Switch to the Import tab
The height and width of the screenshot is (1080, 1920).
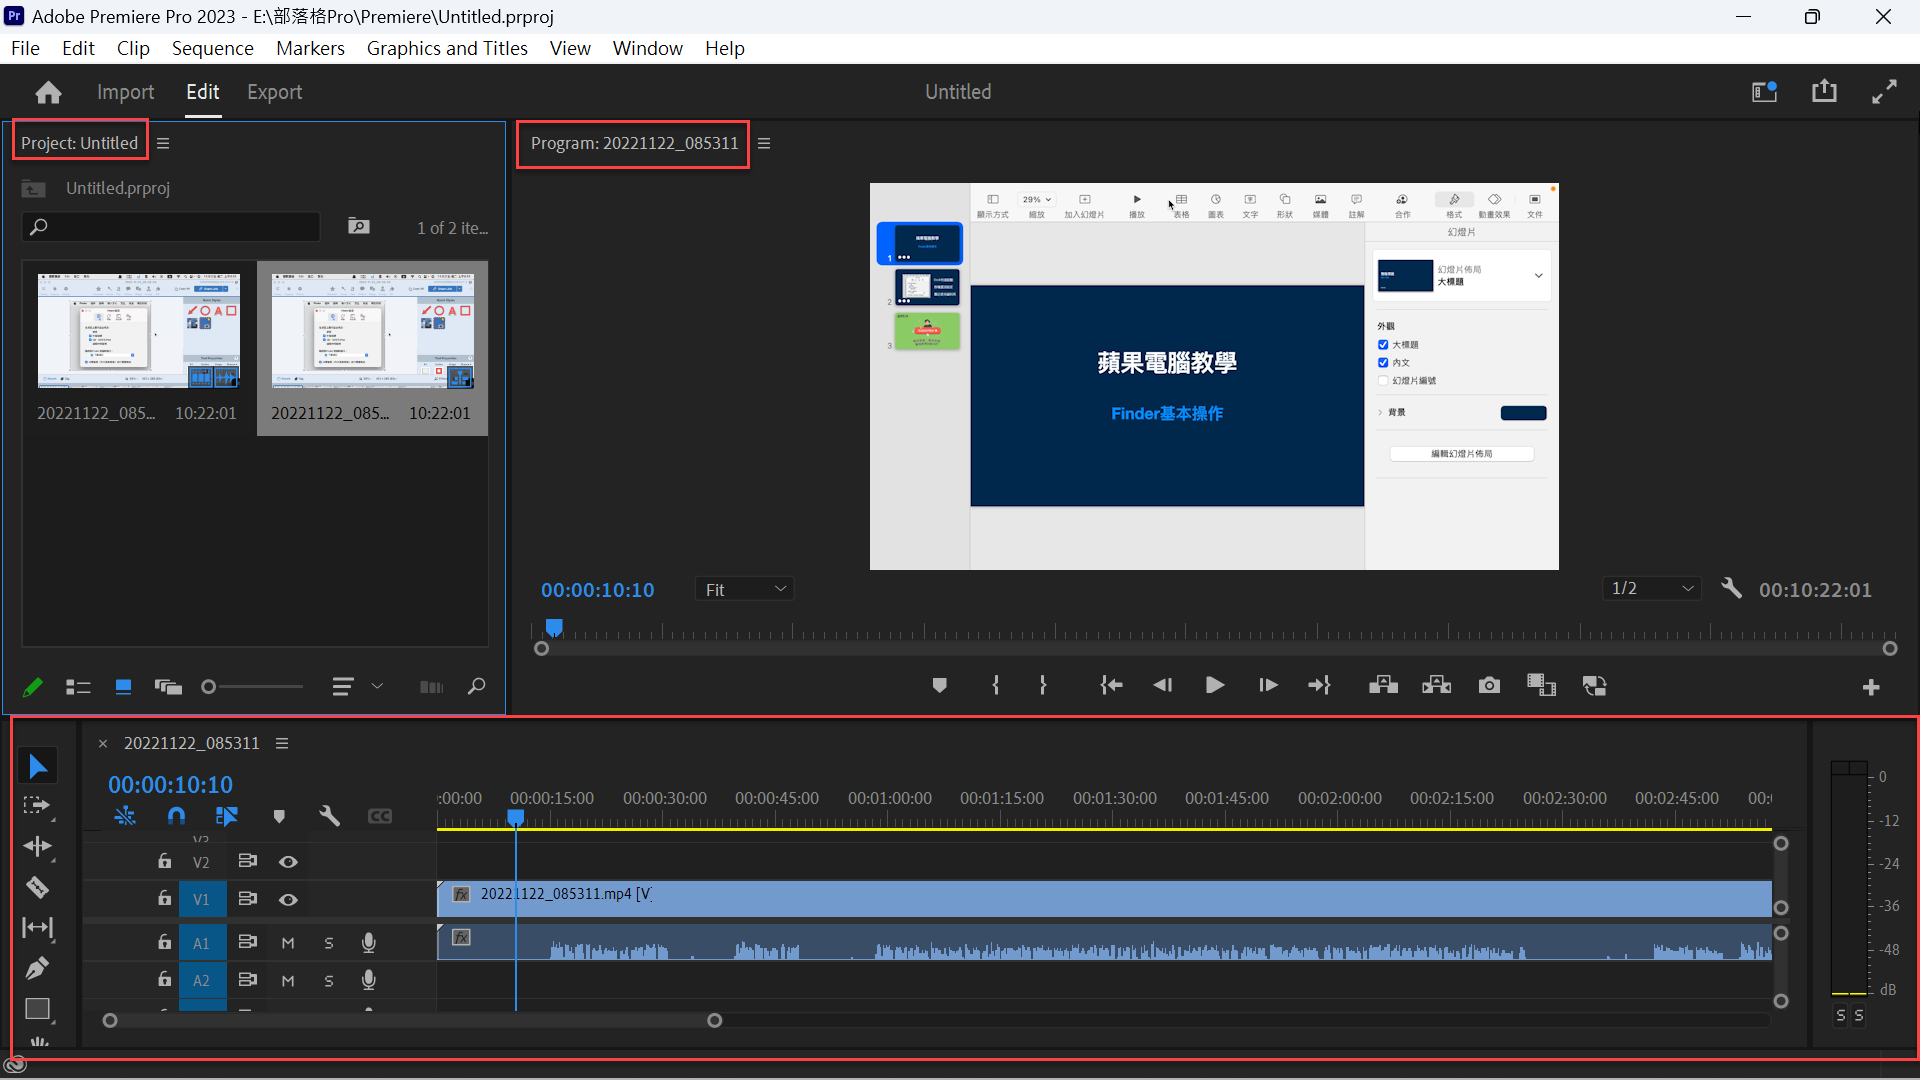click(x=125, y=92)
